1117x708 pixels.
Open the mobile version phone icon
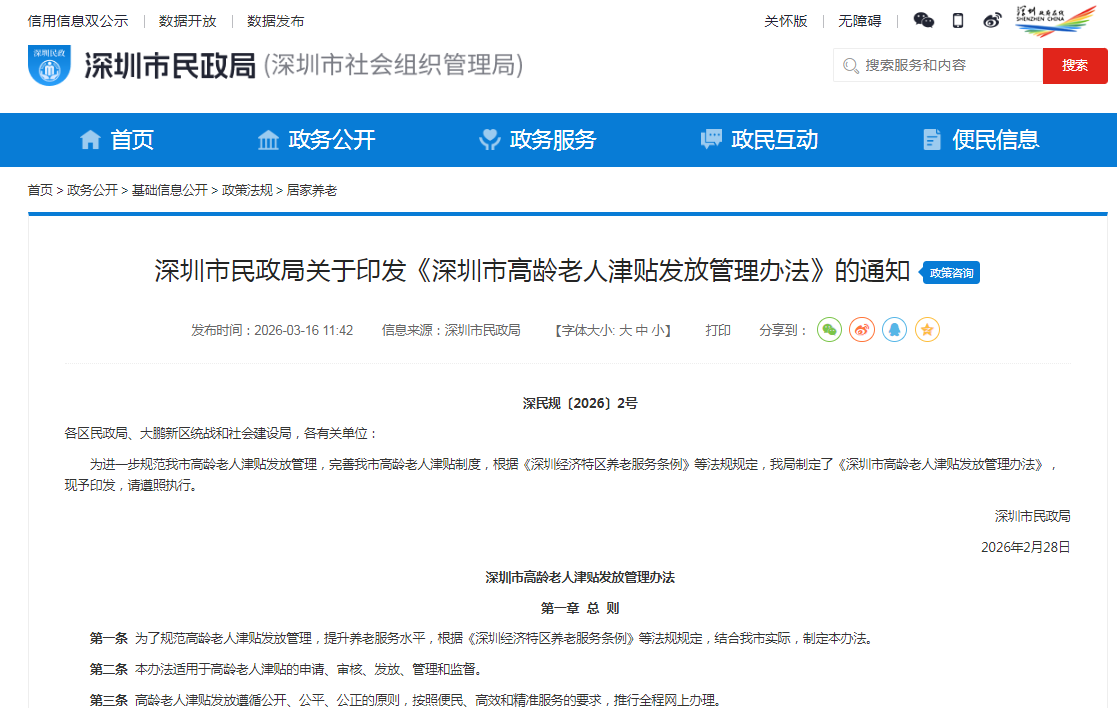click(958, 21)
